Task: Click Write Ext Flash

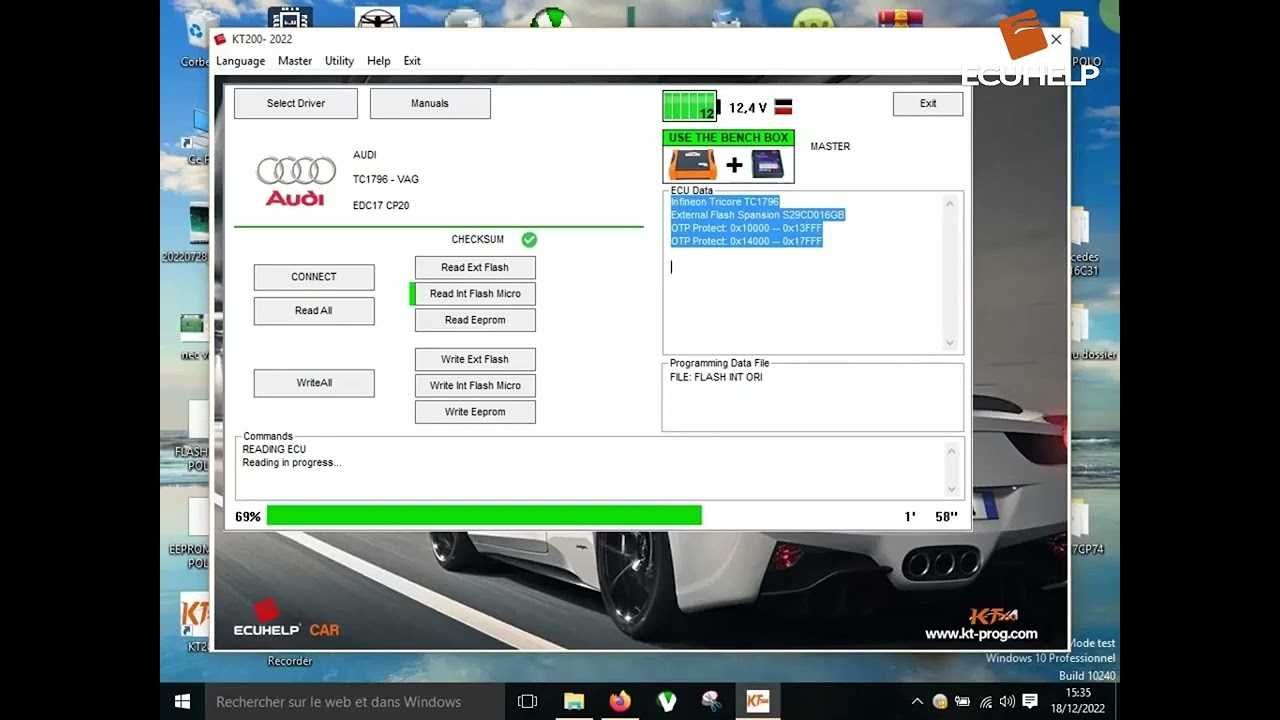Action: [475, 359]
